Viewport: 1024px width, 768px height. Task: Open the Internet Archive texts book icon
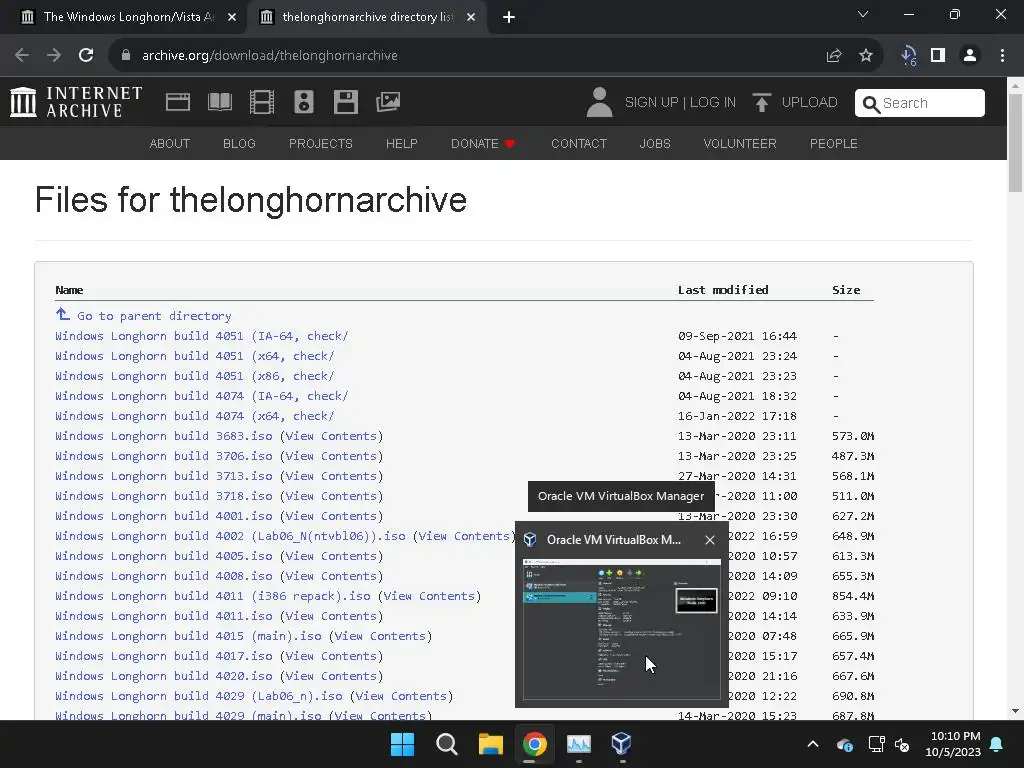pos(219,102)
